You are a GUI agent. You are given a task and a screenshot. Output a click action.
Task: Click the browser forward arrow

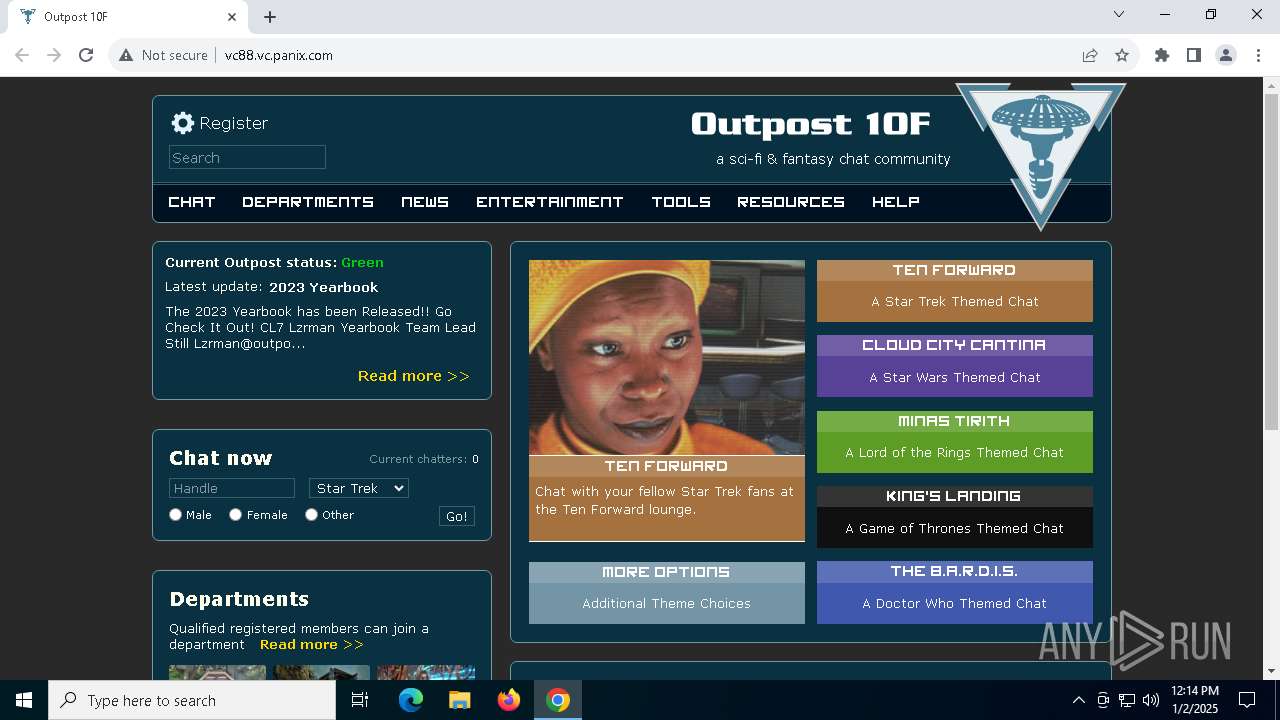(x=54, y=55)
